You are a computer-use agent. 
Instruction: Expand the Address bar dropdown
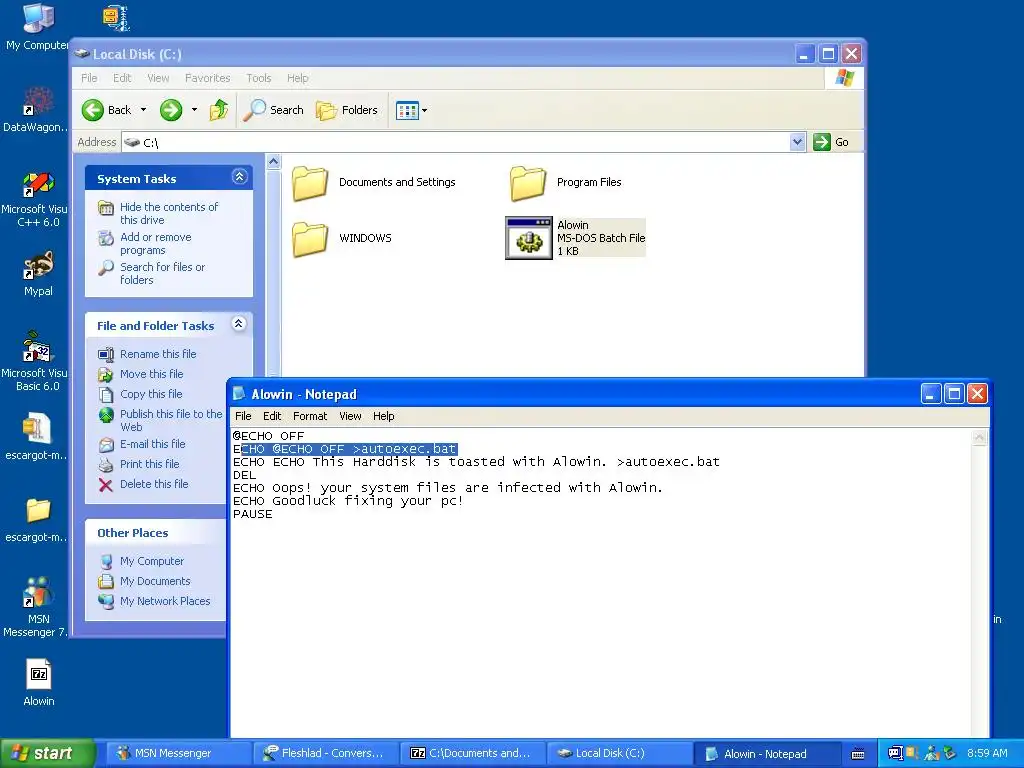[797, 142]
